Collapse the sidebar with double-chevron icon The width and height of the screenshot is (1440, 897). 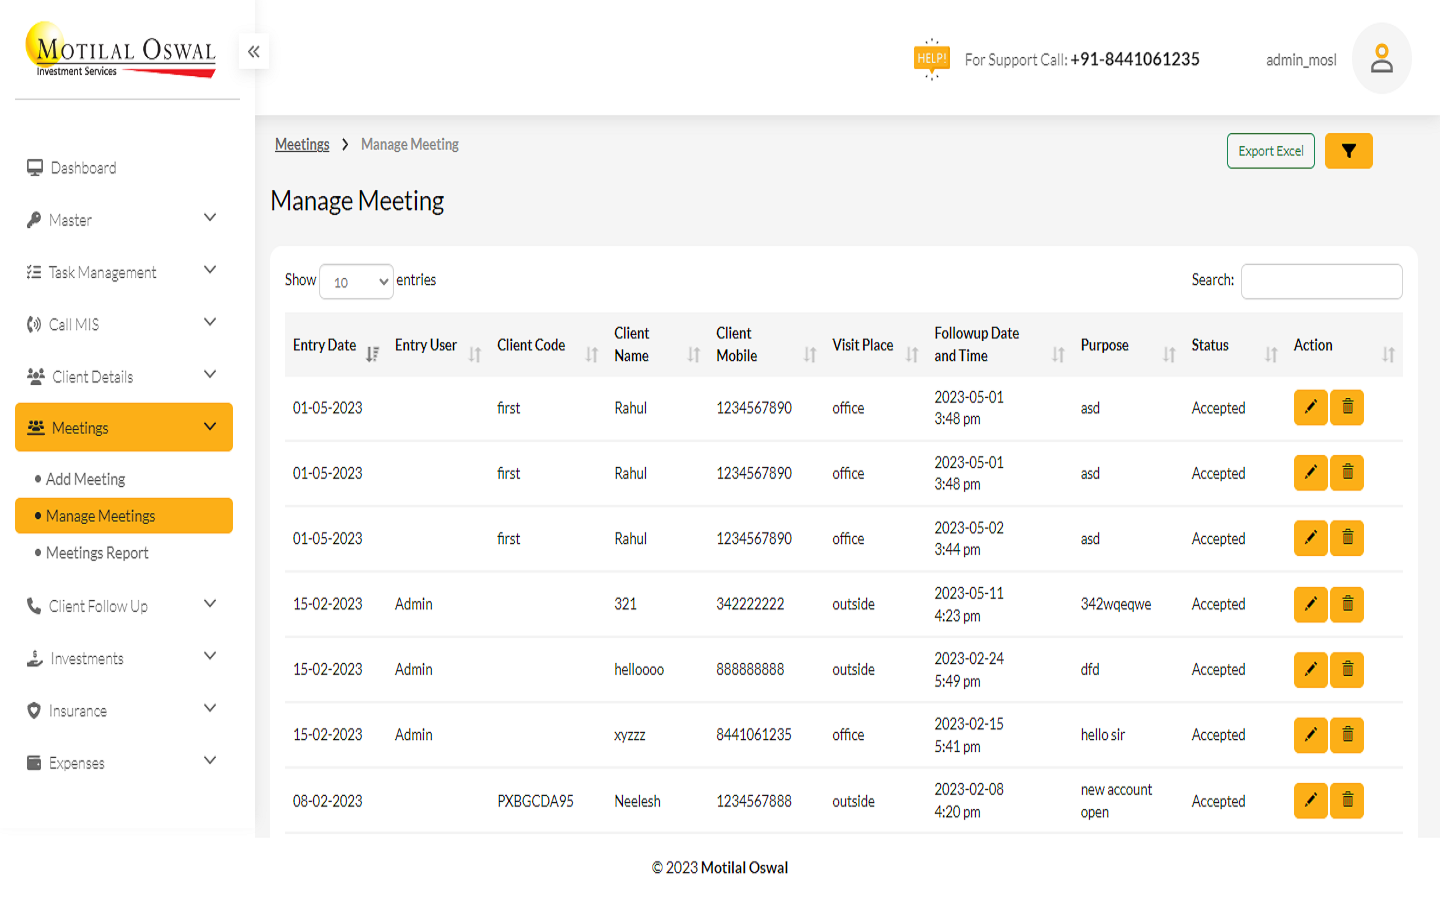tap(254, 51)
